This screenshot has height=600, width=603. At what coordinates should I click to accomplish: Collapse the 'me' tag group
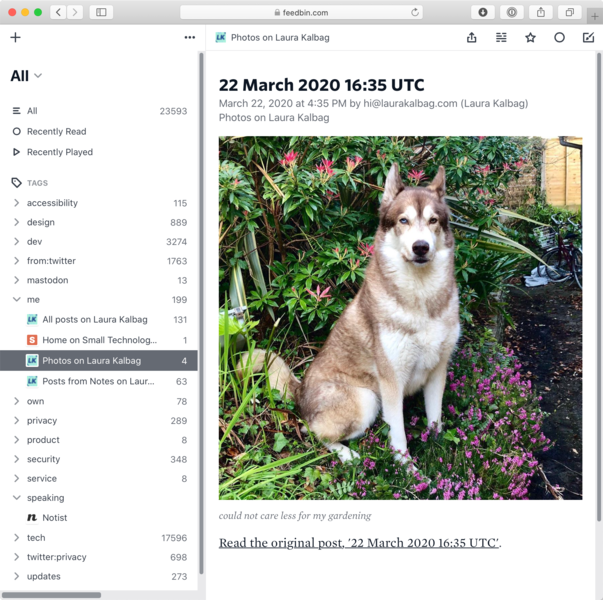coord(16,299)
